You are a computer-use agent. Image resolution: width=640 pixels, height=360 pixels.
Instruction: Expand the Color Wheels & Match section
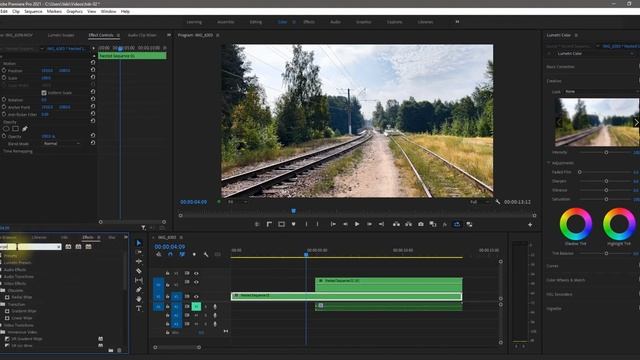566,280
